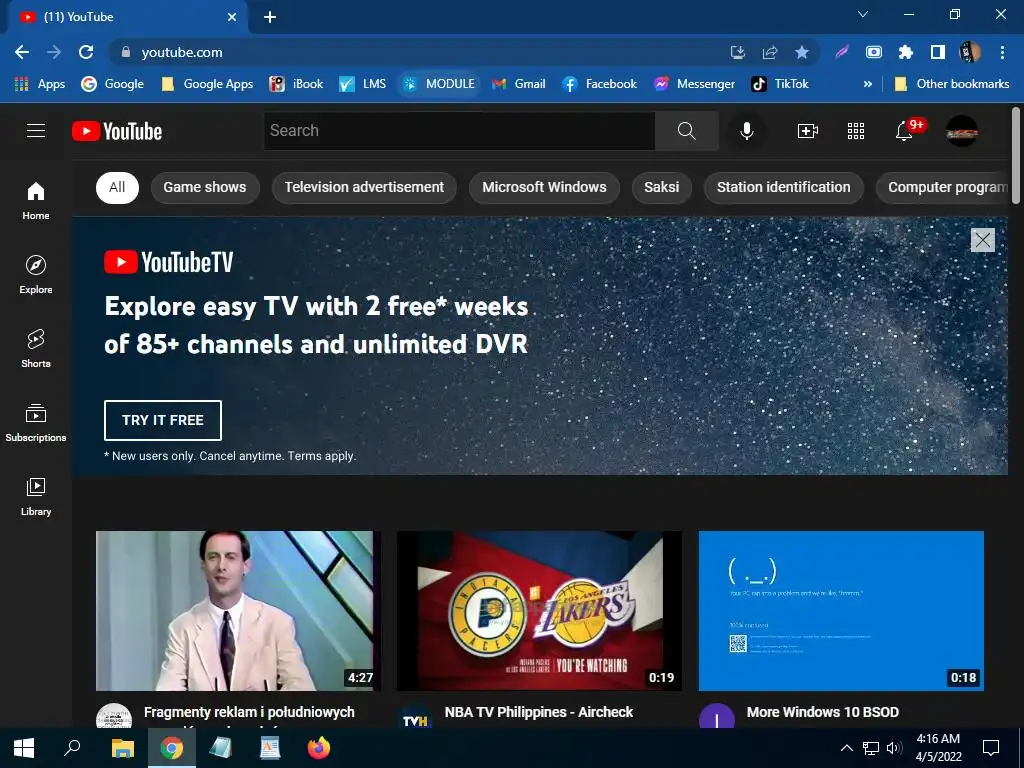Go forward in Chrome
1024x768 pixels.
(x=54, y=52)
